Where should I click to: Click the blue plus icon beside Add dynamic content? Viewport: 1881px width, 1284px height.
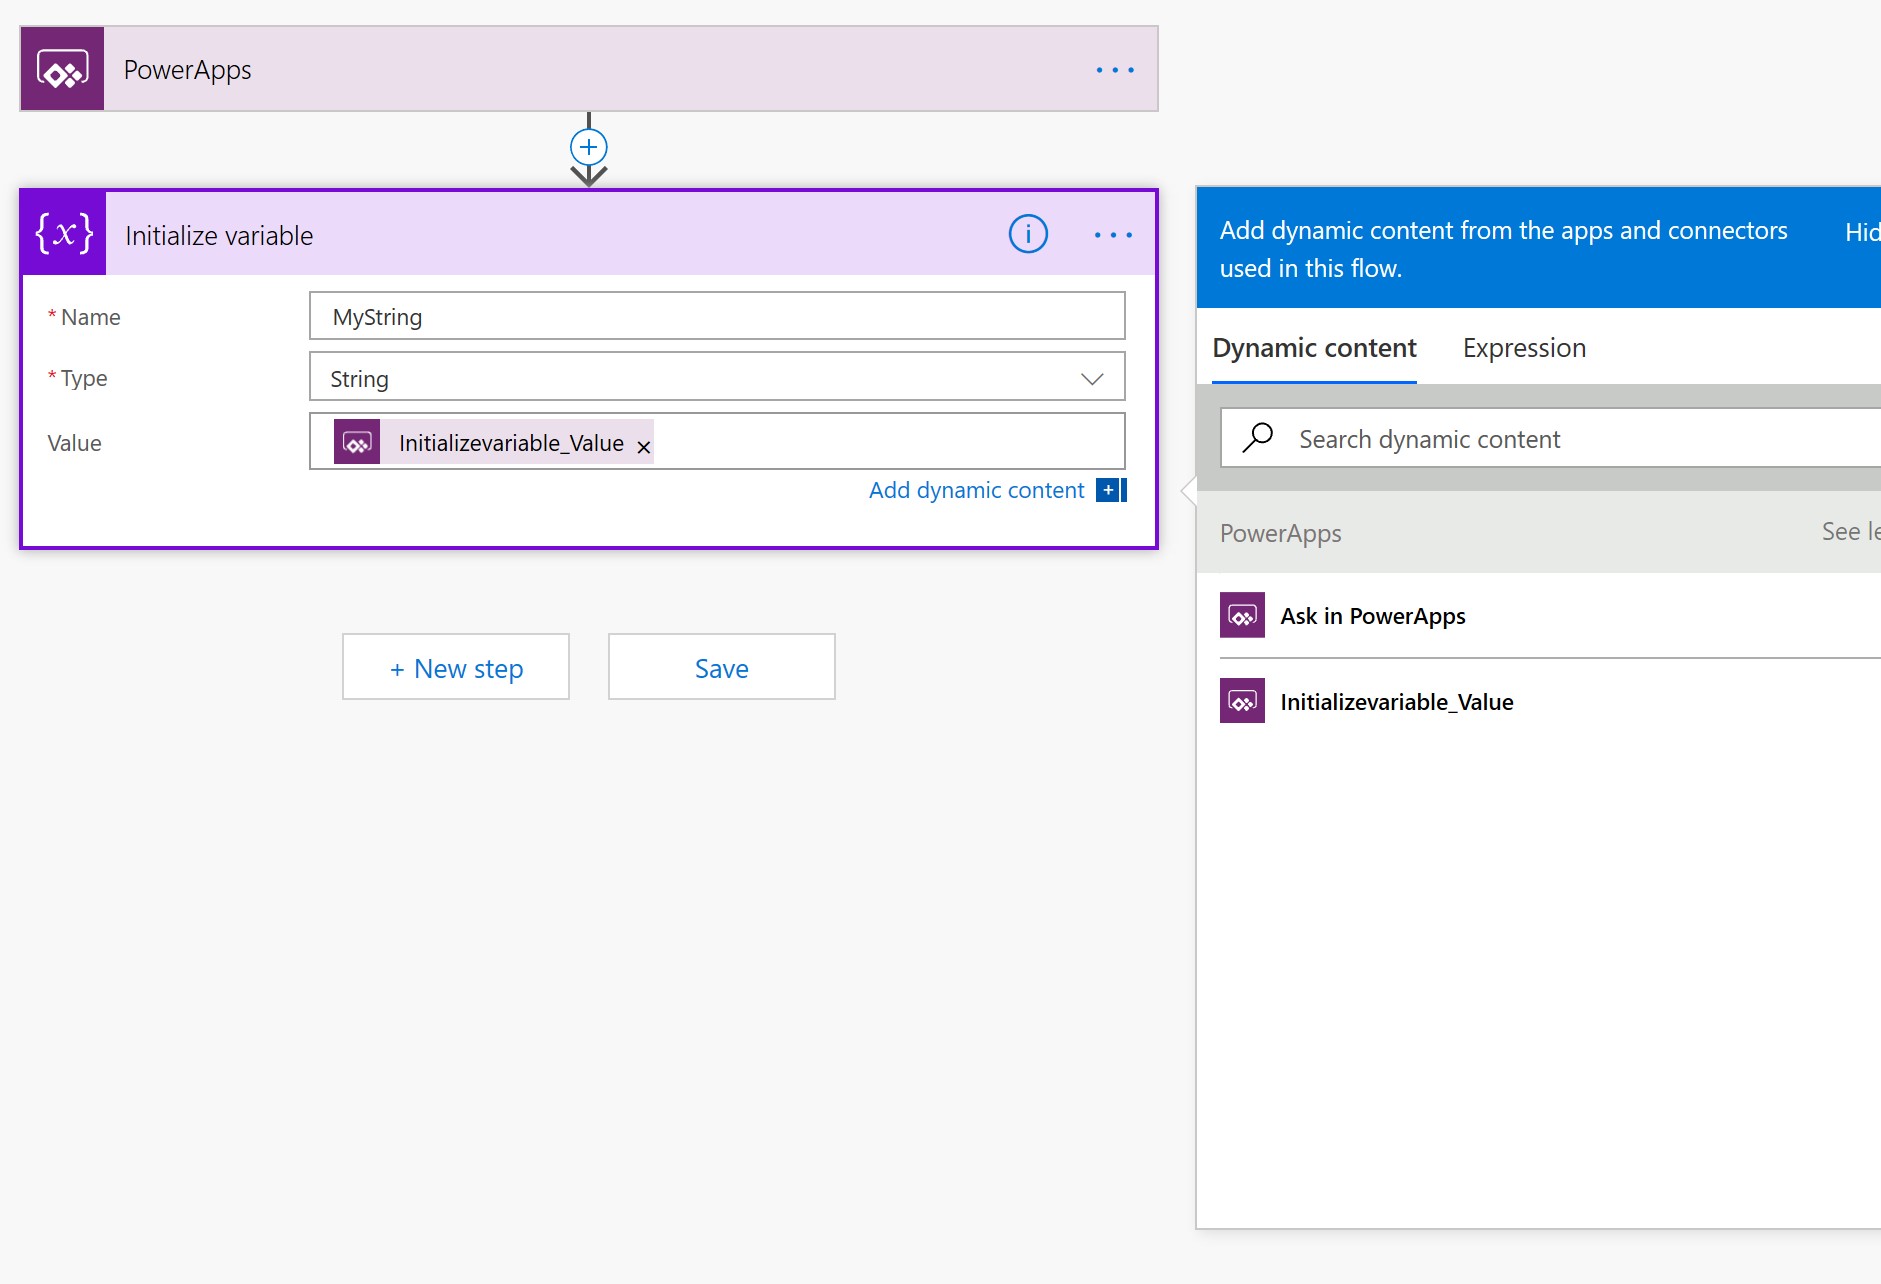(1111, 490)
